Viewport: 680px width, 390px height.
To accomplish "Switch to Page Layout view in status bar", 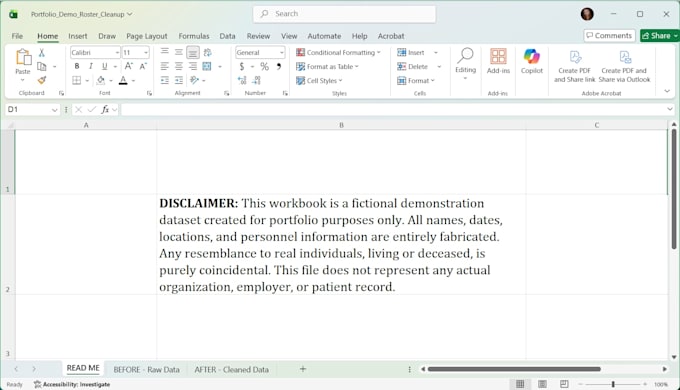I will coord(542,384).
